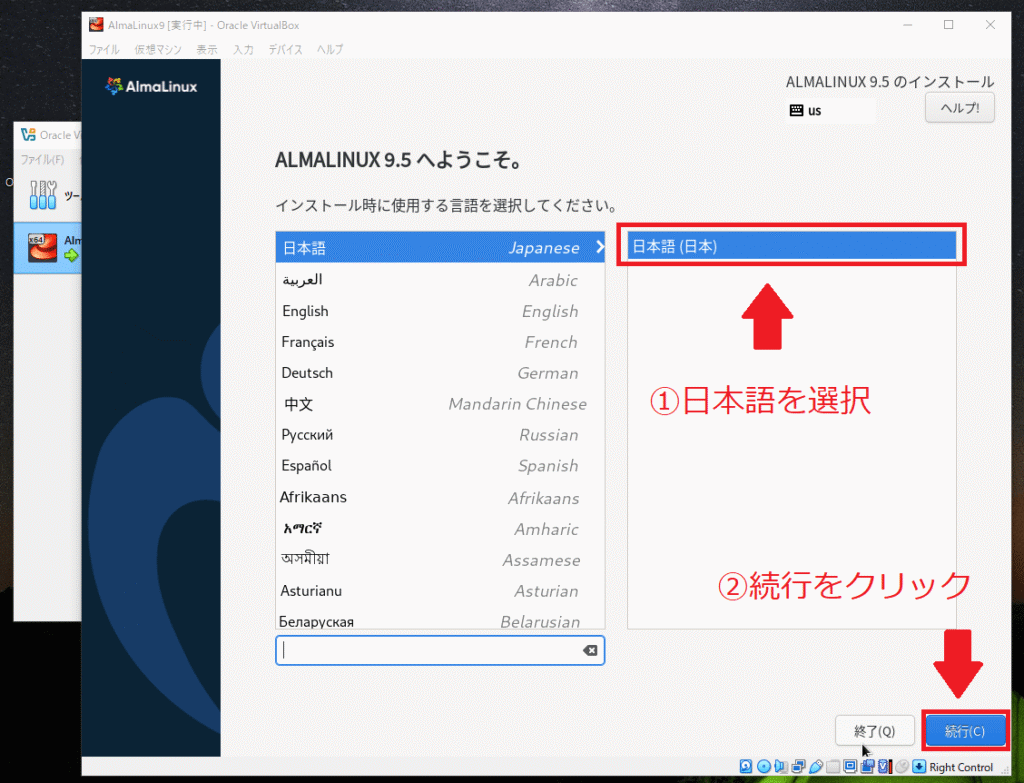
Task: Open the ヘルプ menu
Action: pos(330,50)
